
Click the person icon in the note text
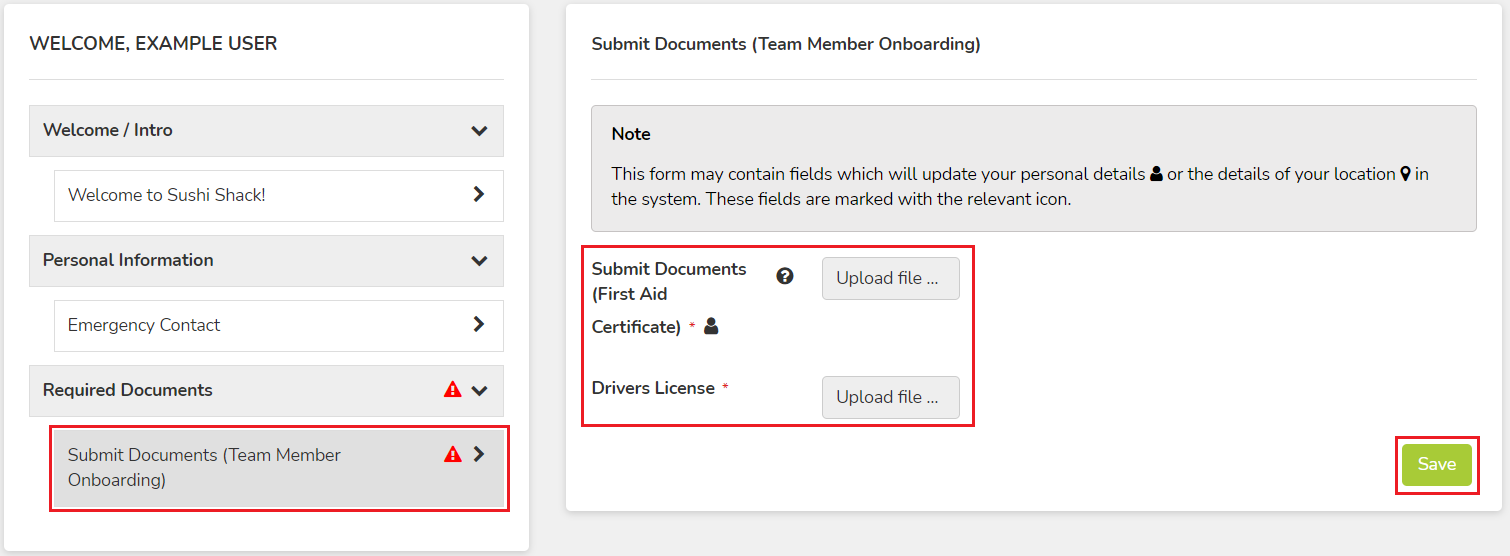click(1157, 174)
